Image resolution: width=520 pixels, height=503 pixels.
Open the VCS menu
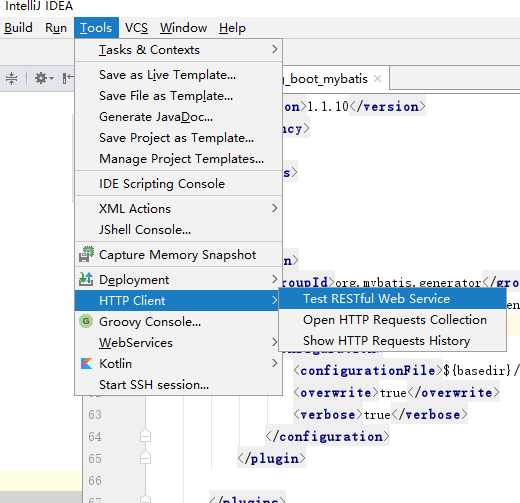pyautogui.click(x=136, y=28)
